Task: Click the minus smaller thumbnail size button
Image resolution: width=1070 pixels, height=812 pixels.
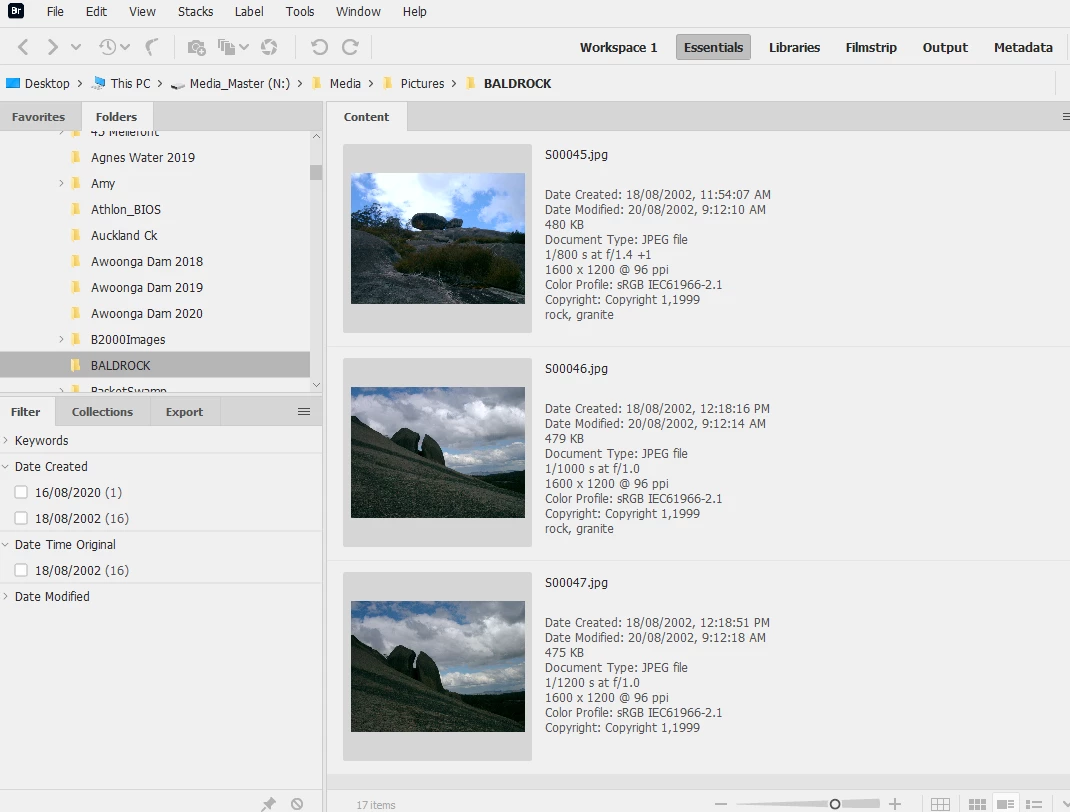Action: [x=721, y=804]
